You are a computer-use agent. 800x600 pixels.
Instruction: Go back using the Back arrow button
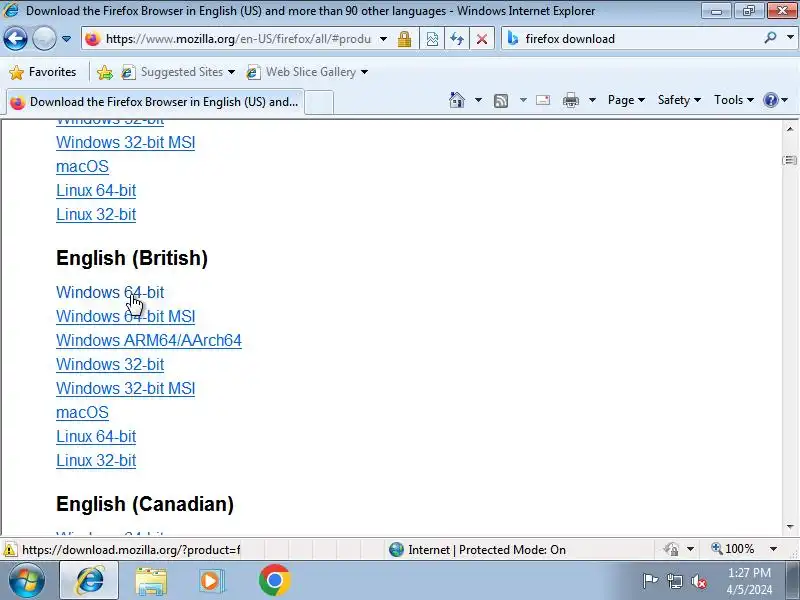15,39
